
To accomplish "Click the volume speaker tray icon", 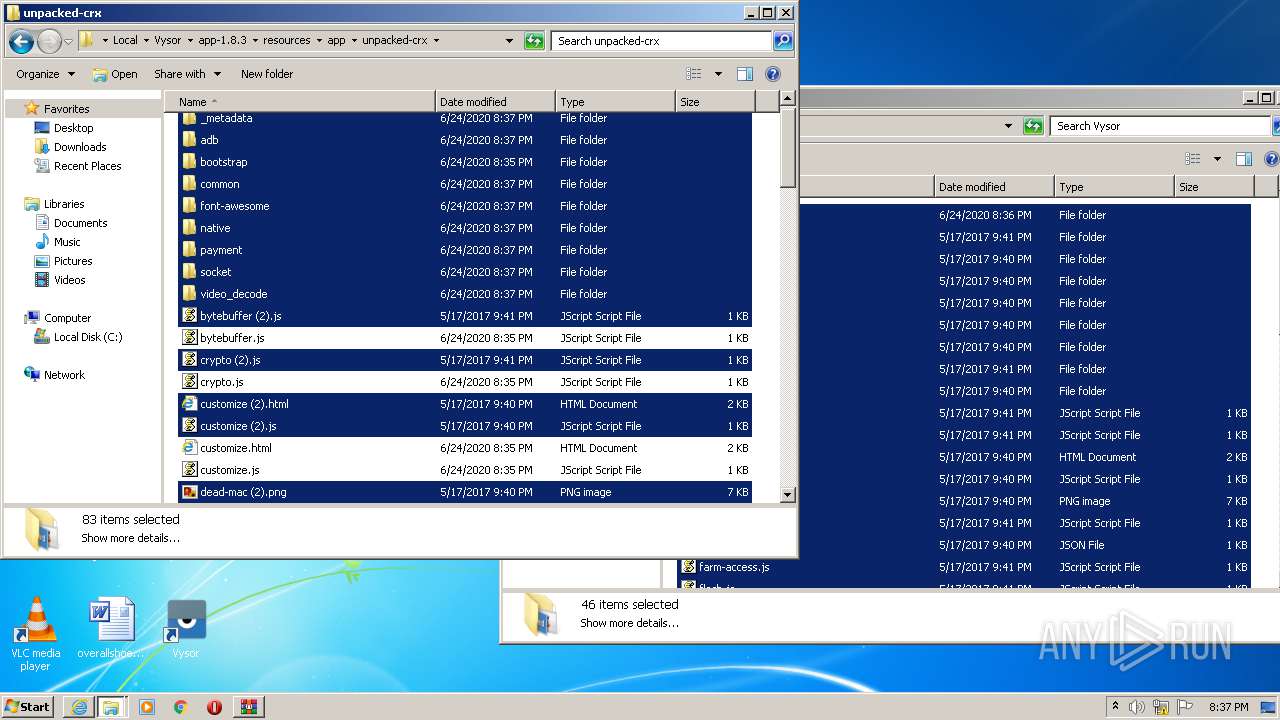I will pos(1137,707).
